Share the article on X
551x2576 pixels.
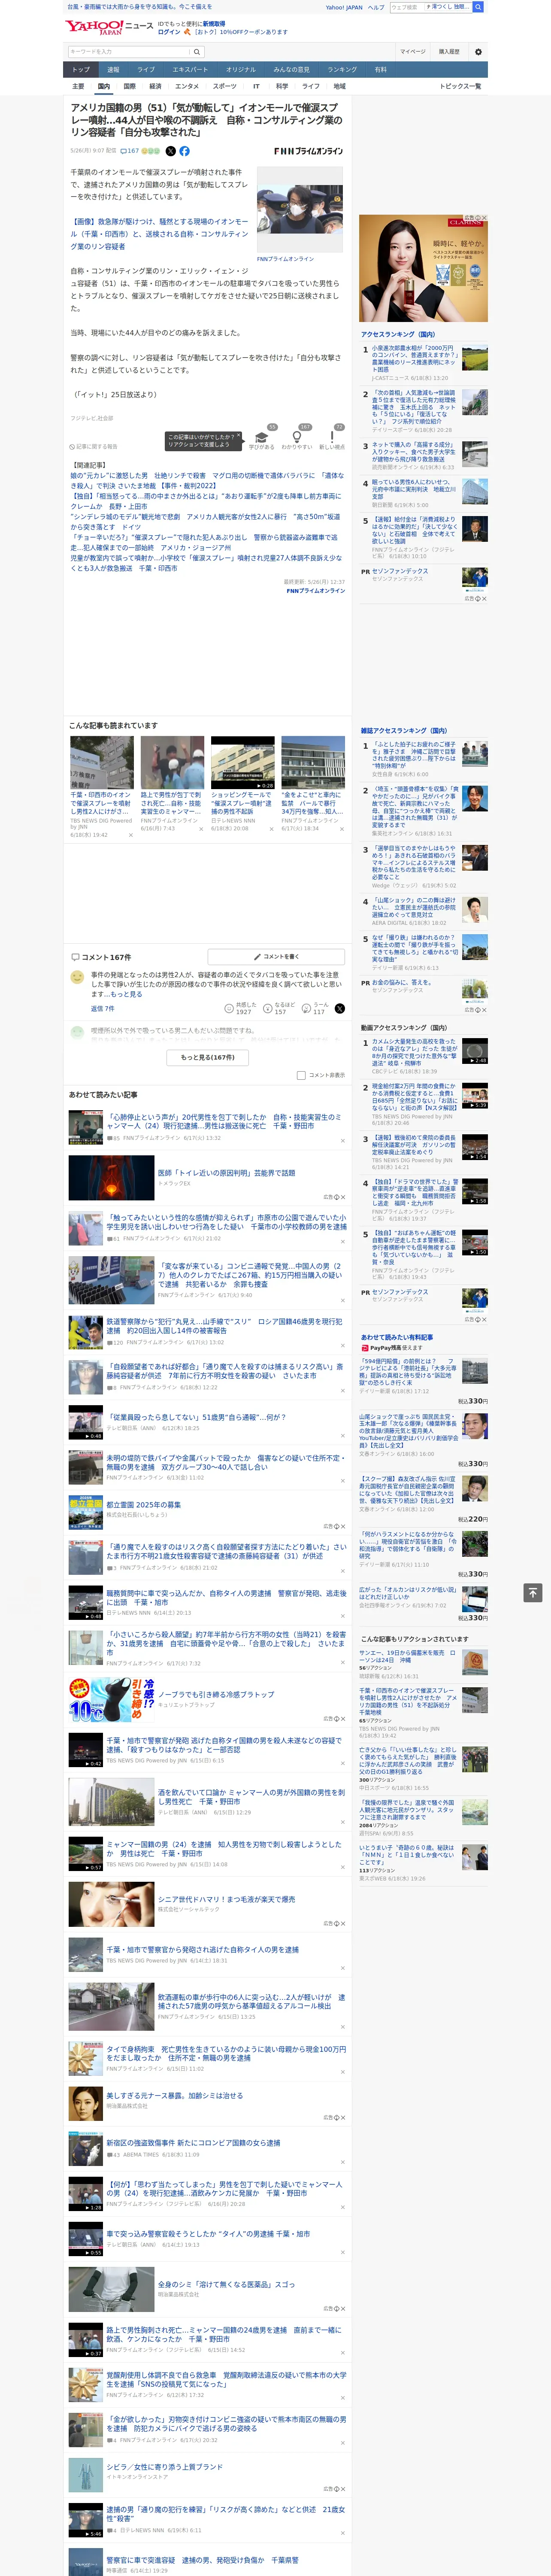click(170, 151)
